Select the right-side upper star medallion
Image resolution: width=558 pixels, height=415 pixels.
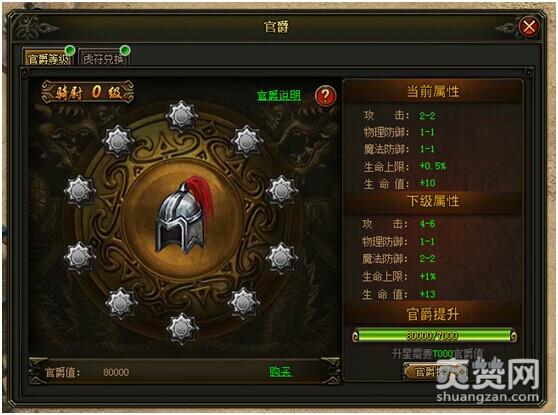point(281,191)
